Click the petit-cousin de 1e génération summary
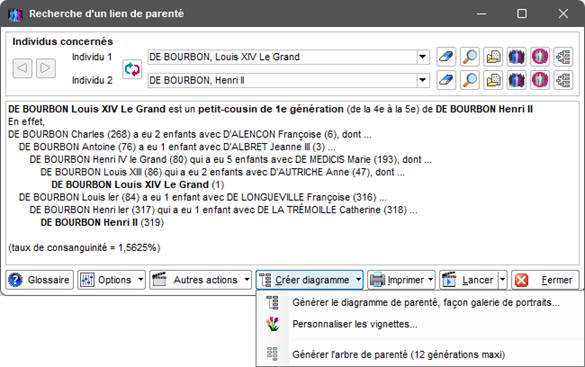Image resolution: width=585 pixels, height=367 pixels. pyautogui.click(x=270, y=109)
